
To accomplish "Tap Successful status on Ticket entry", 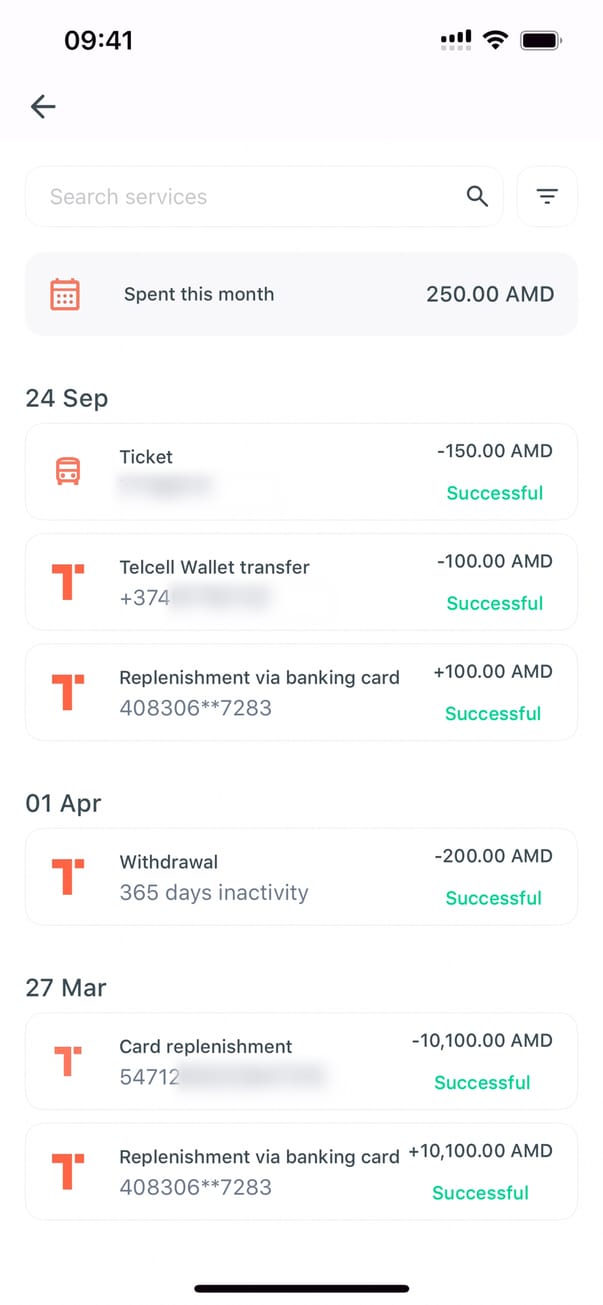I will tap(494, 493).
